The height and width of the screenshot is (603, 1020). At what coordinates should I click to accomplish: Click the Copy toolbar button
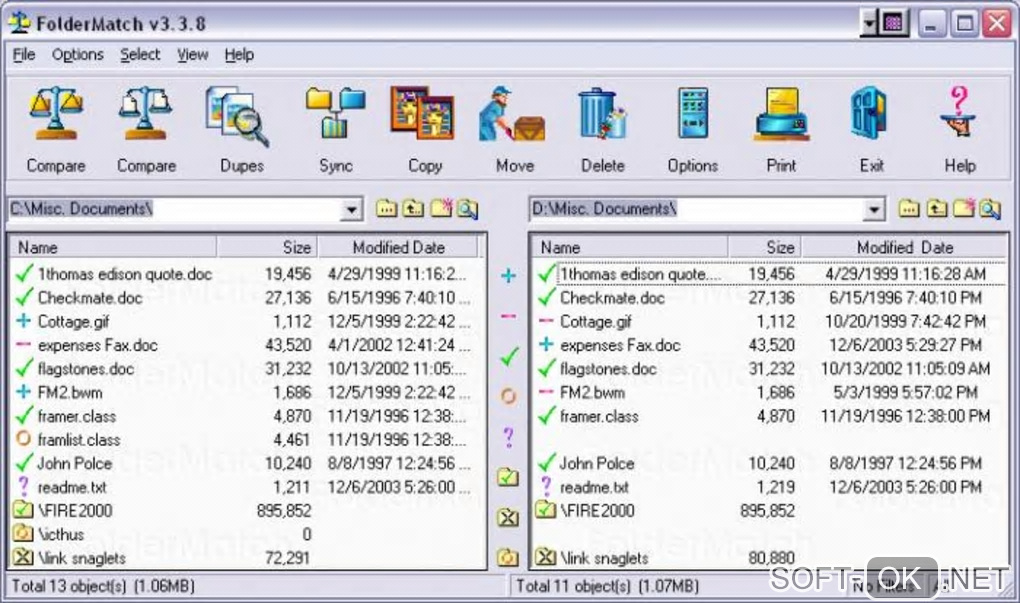tap(425, 129)
